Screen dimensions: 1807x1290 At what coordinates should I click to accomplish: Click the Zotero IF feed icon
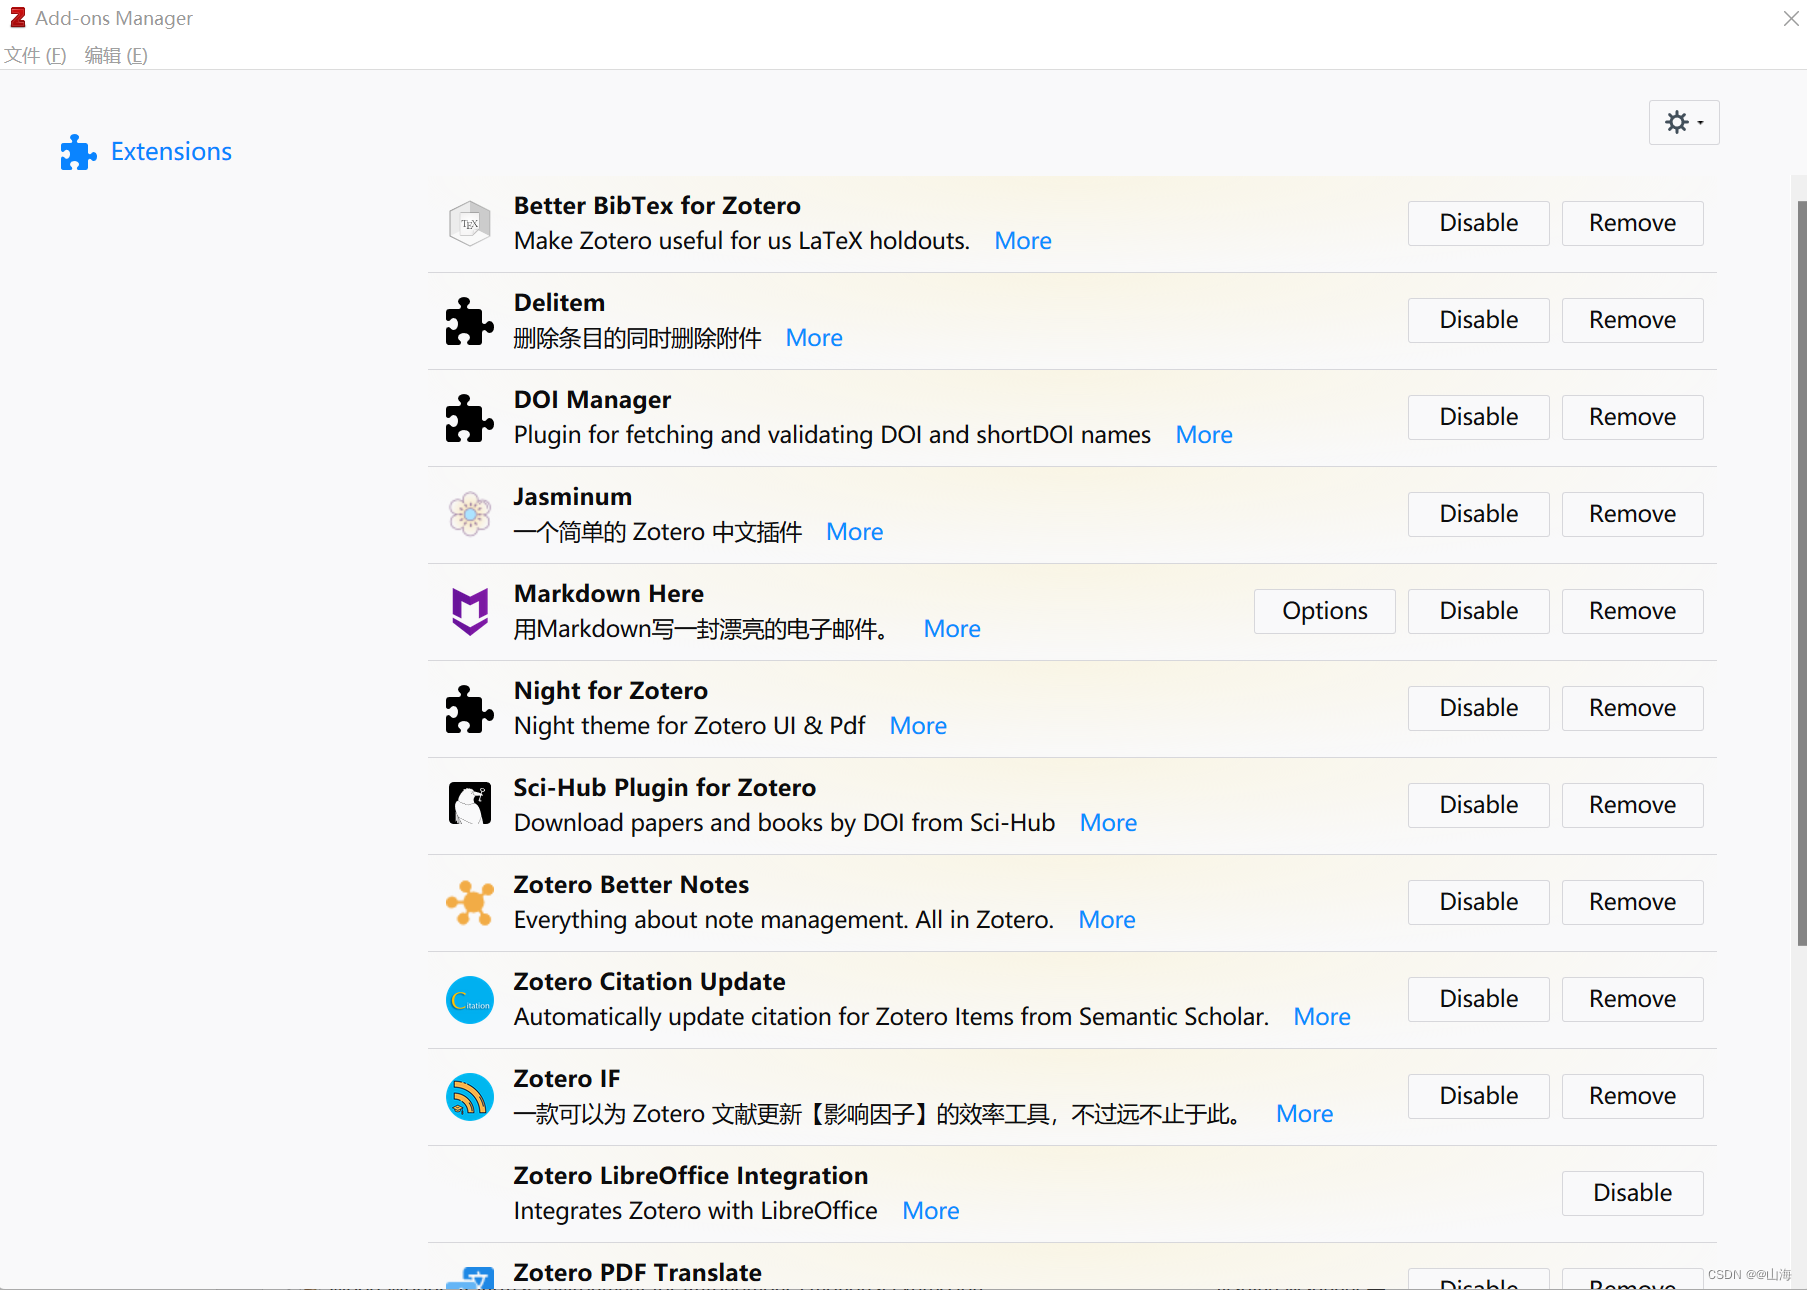pyautogui.click(x=469, y=1096)
